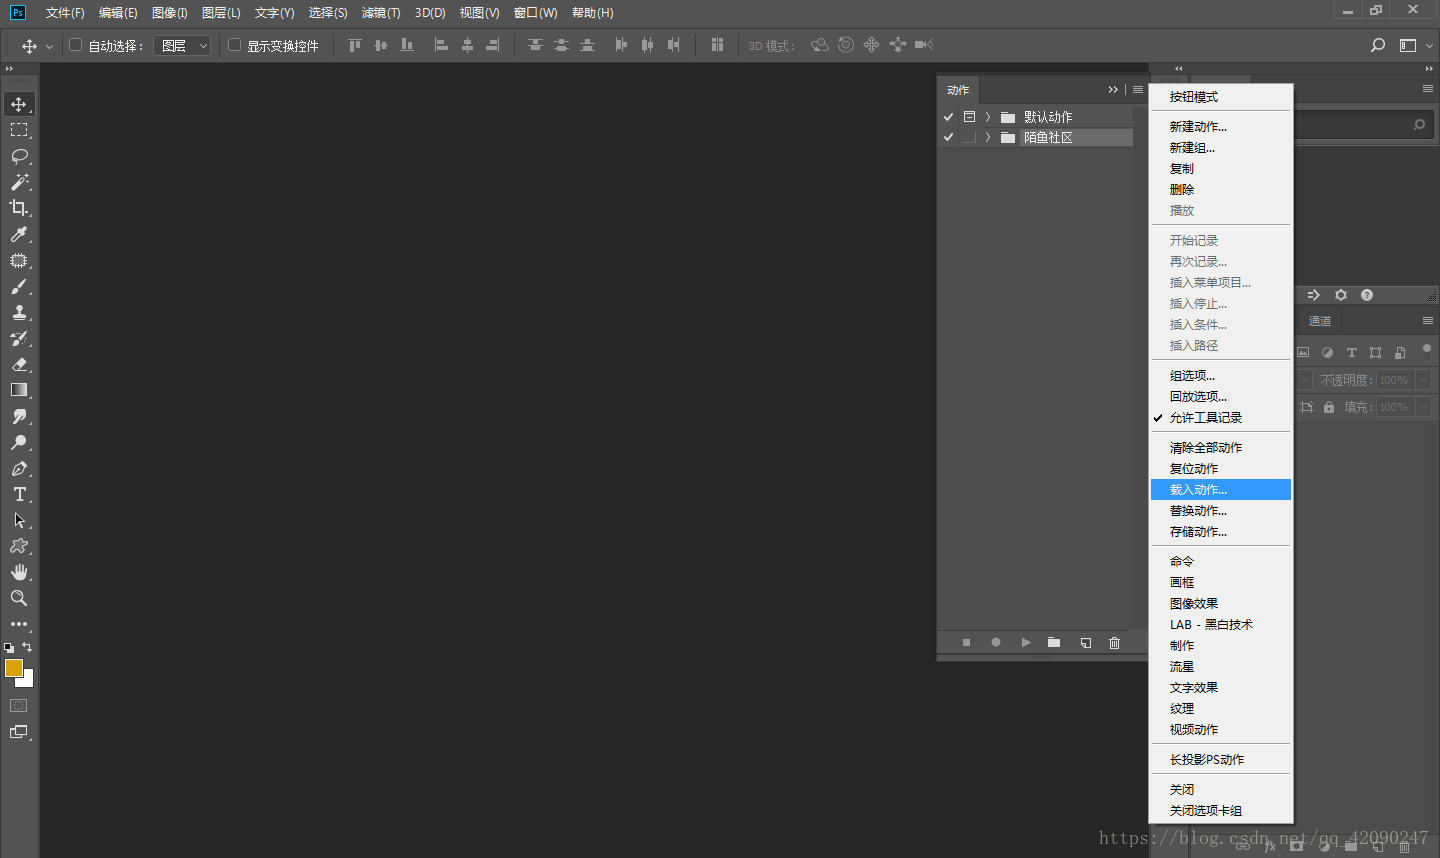1440x858 pixels.
Task: Select the History Brush tool
Action: click(19, 338)
